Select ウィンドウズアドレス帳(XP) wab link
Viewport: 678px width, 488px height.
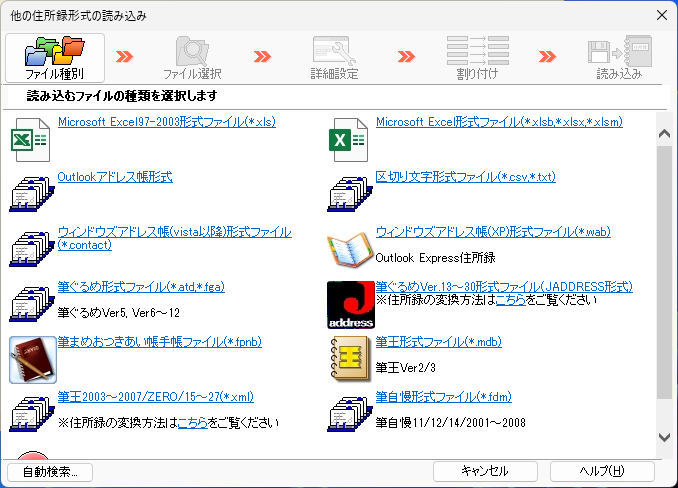pyautogui.click(x=493, y=232)
